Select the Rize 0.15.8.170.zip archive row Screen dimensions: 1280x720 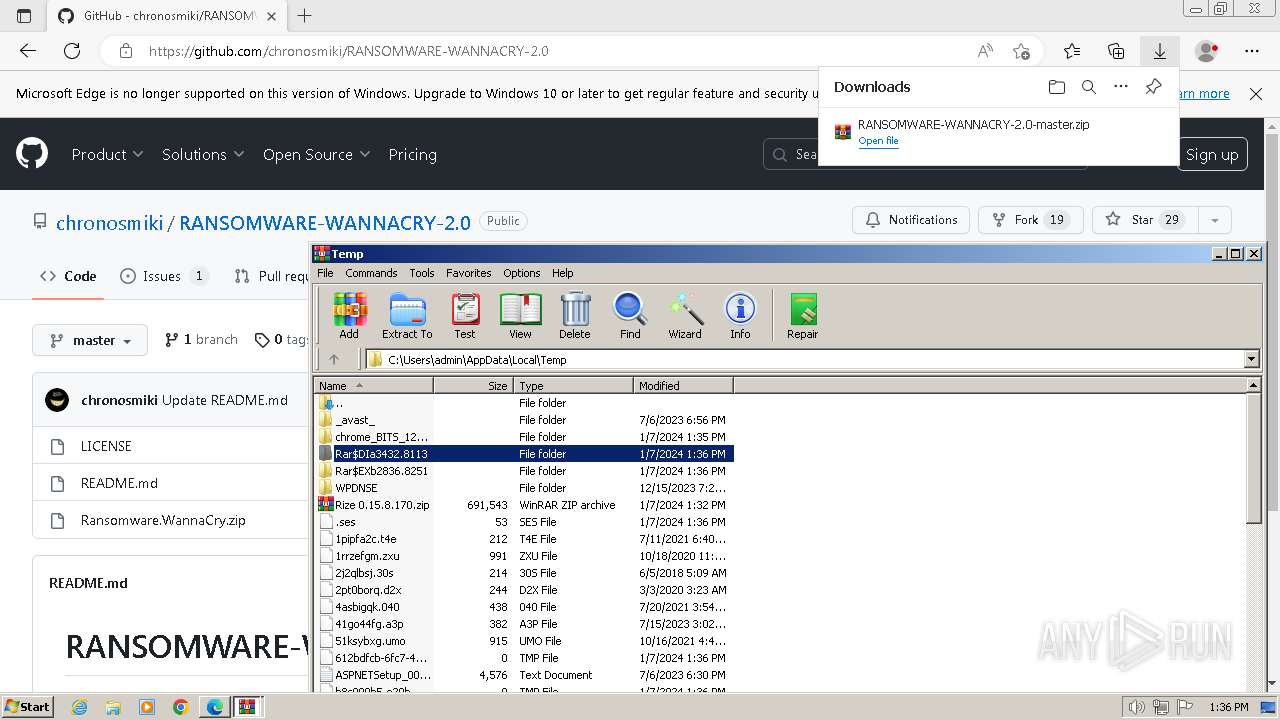coord(524,505)
